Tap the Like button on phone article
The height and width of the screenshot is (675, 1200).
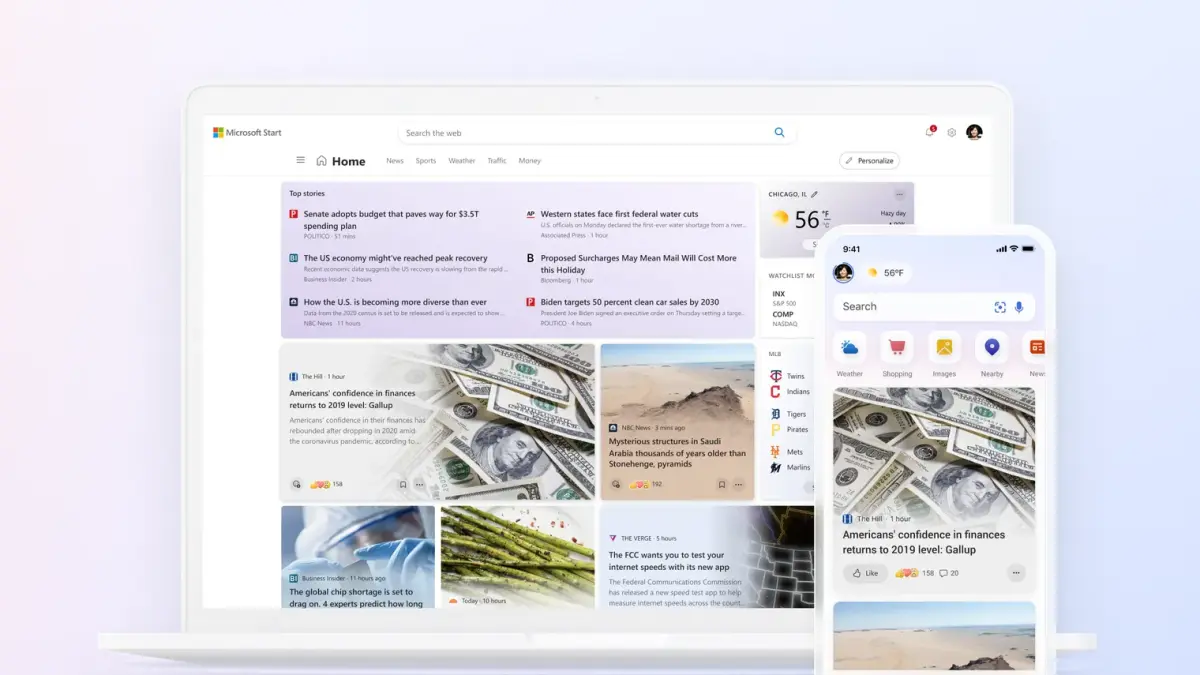(865, 573)
